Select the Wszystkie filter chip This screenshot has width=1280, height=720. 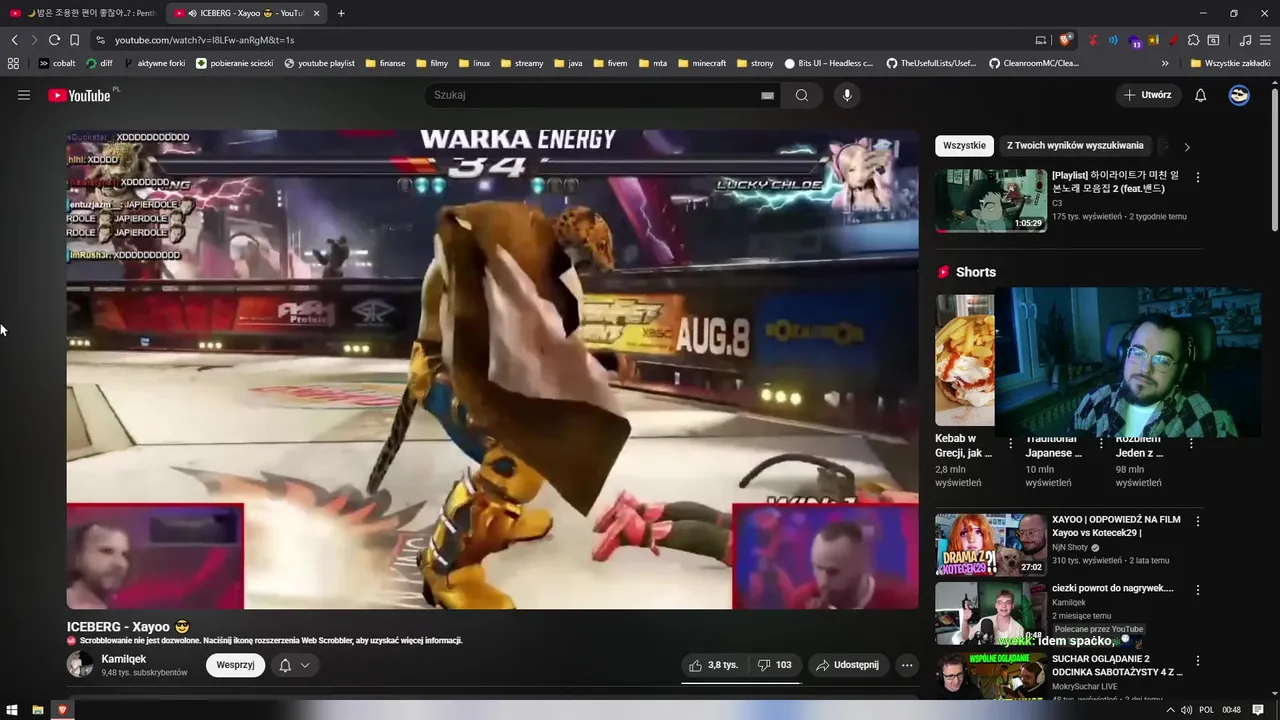(964, 146)
